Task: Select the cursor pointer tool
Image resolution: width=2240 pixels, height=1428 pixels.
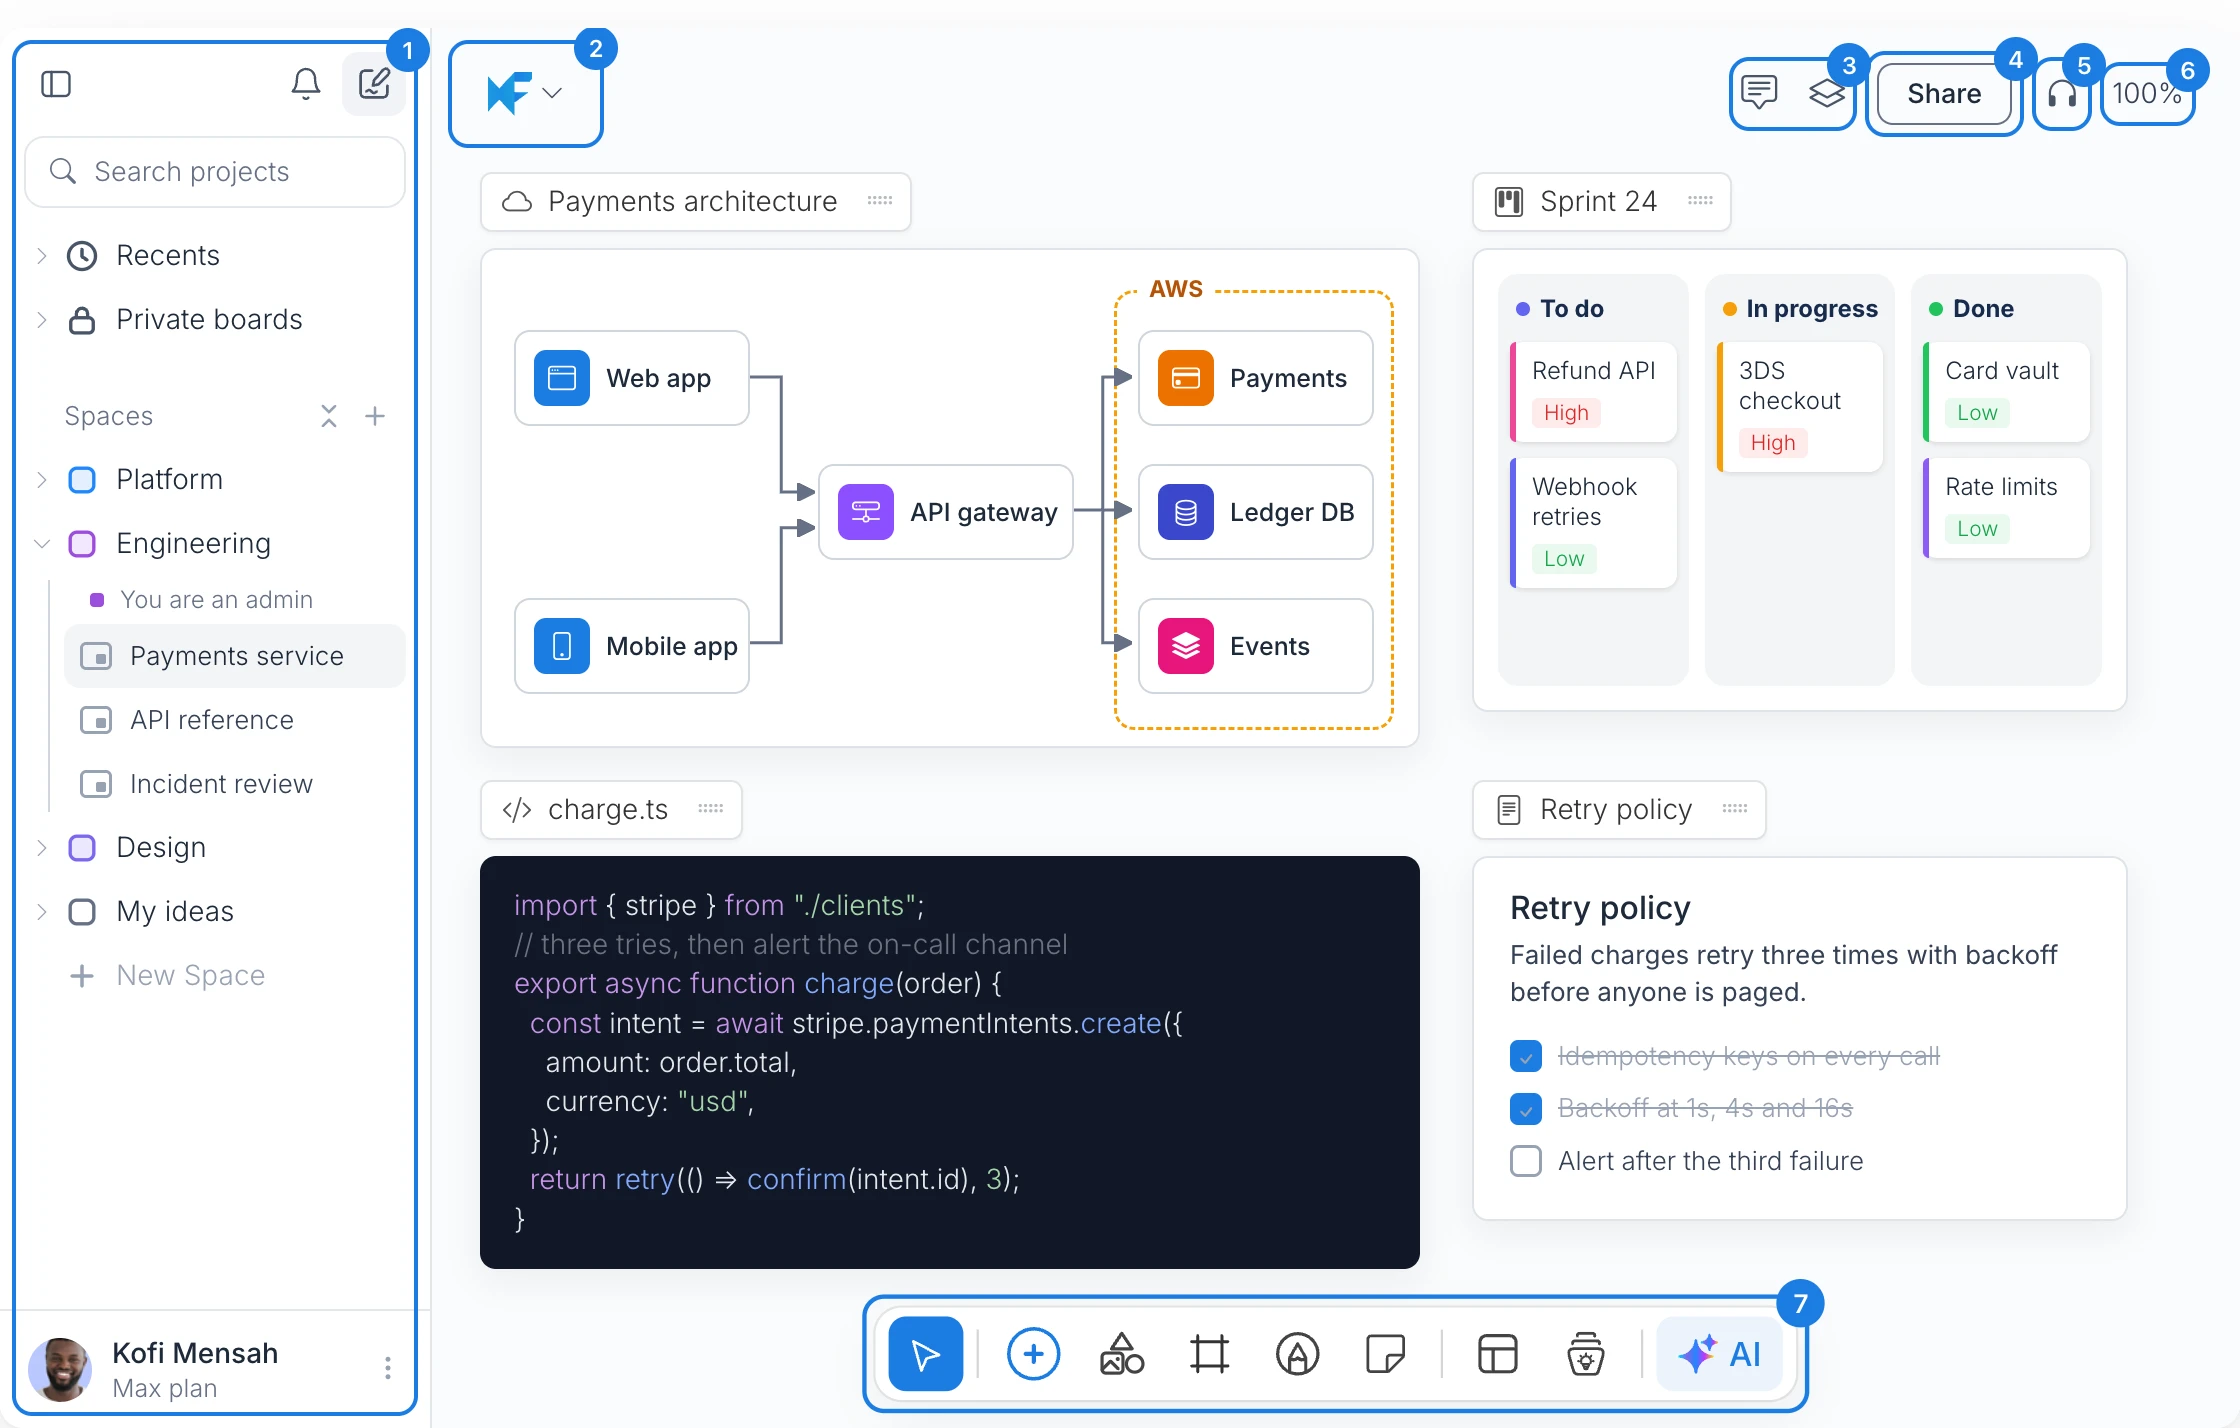Action: click(926, 1354)
